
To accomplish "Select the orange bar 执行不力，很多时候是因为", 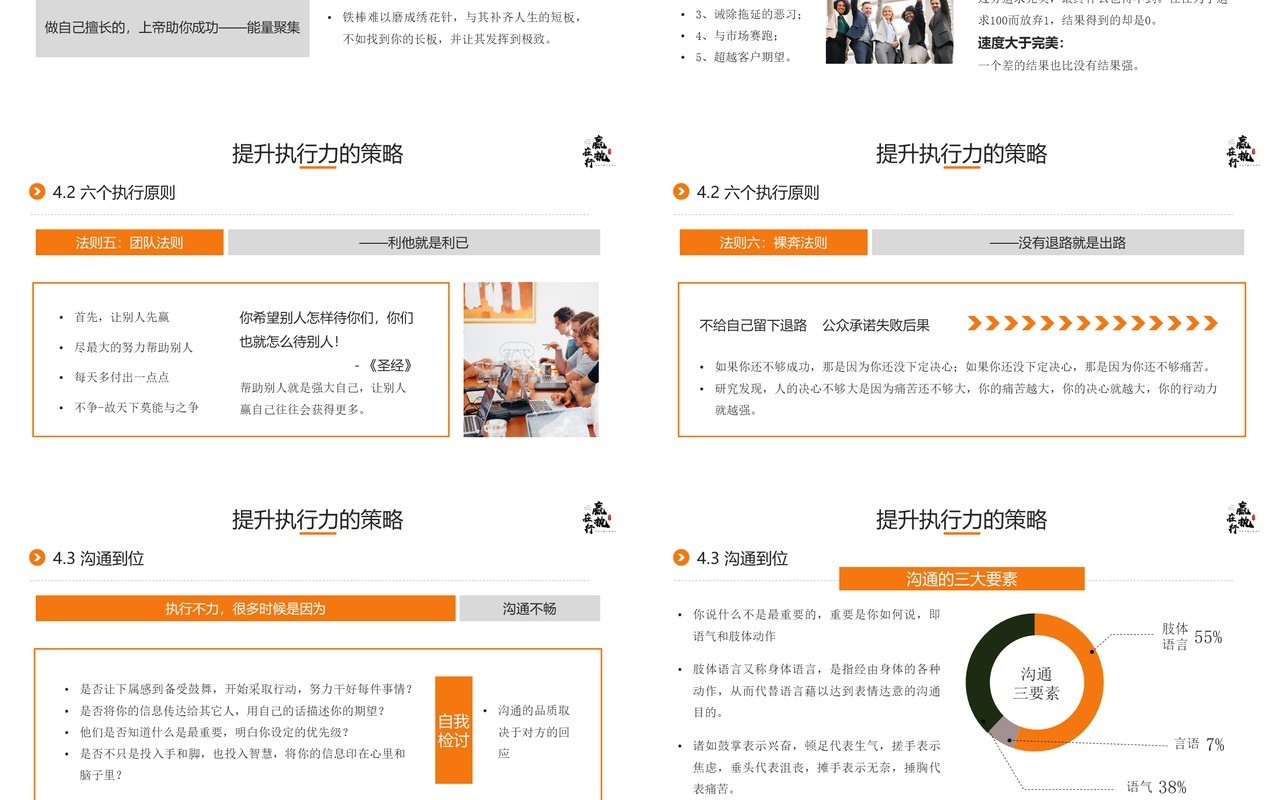I will pyautogui.click(x=246, y=608).
